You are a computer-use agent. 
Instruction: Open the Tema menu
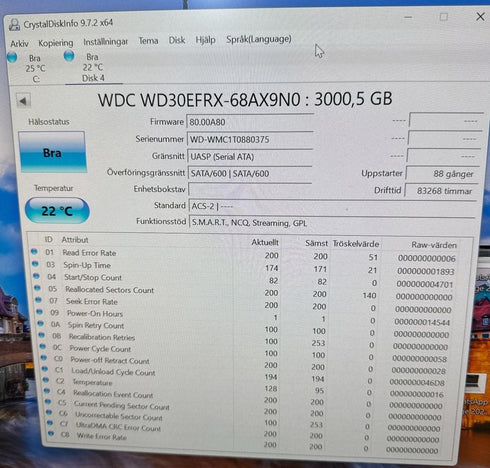(148, 41)
